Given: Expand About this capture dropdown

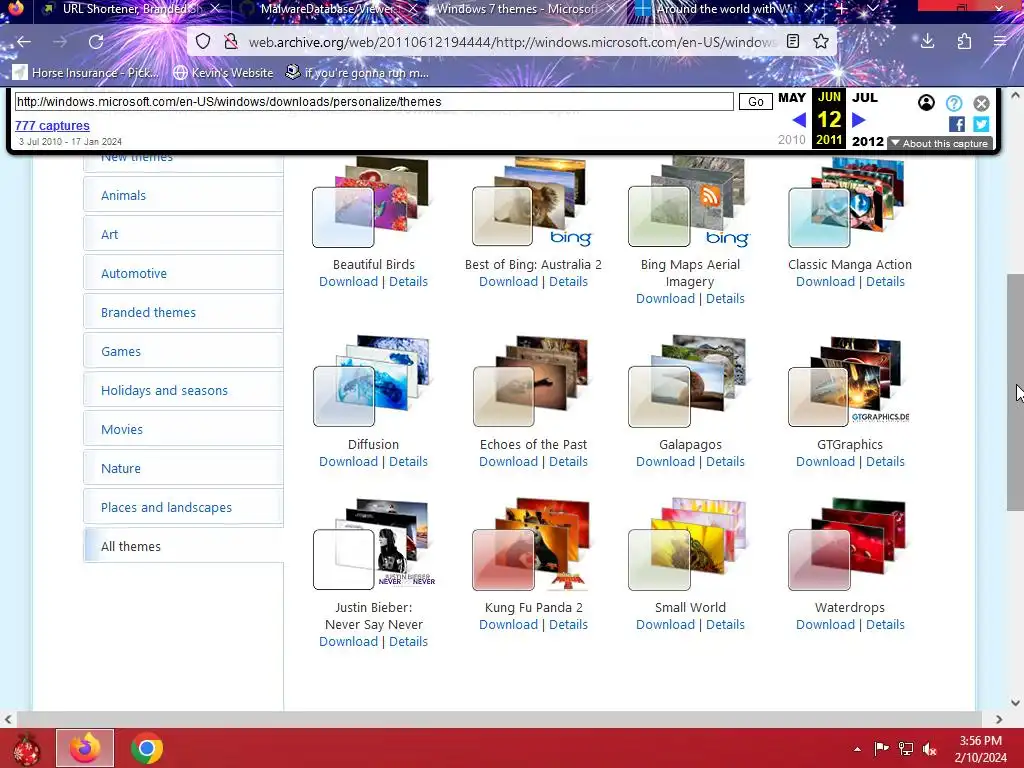Looking at the screenshot, I should pos(940,143).
